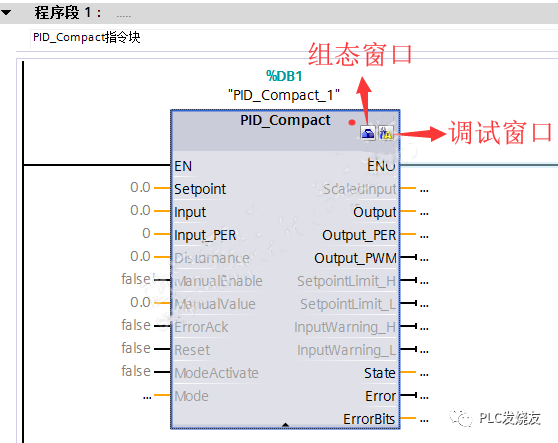Select the Output_PER parameter label
558x443 pixels.
pos(359,235)
